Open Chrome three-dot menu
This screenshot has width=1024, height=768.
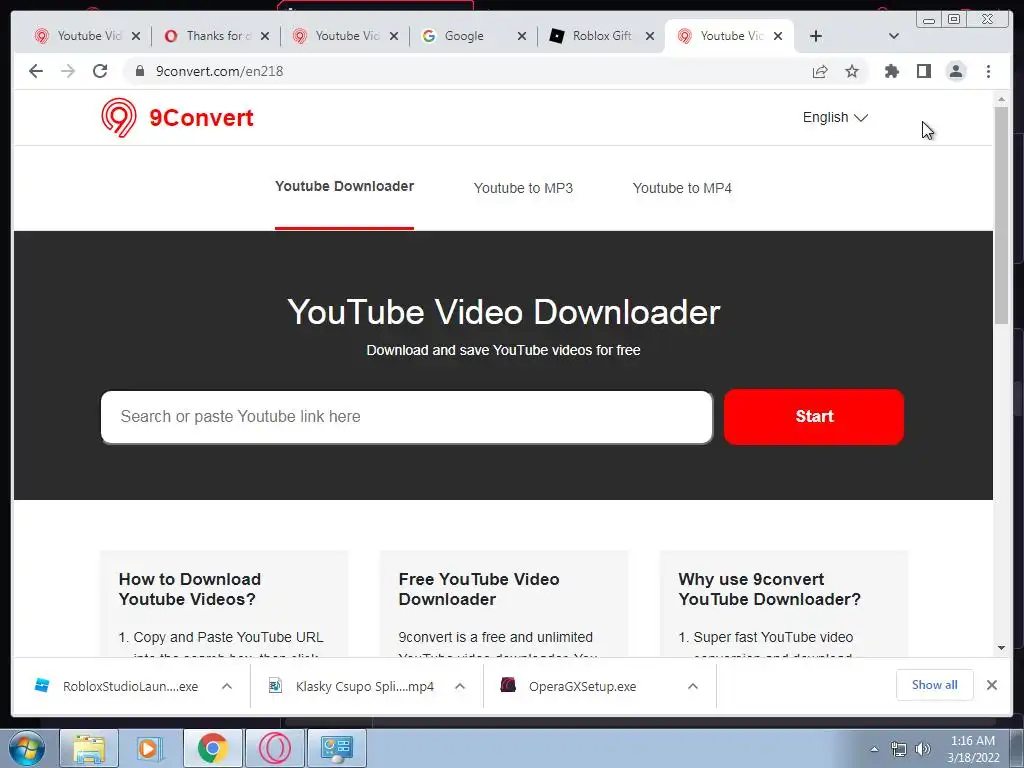coord(988,71)
